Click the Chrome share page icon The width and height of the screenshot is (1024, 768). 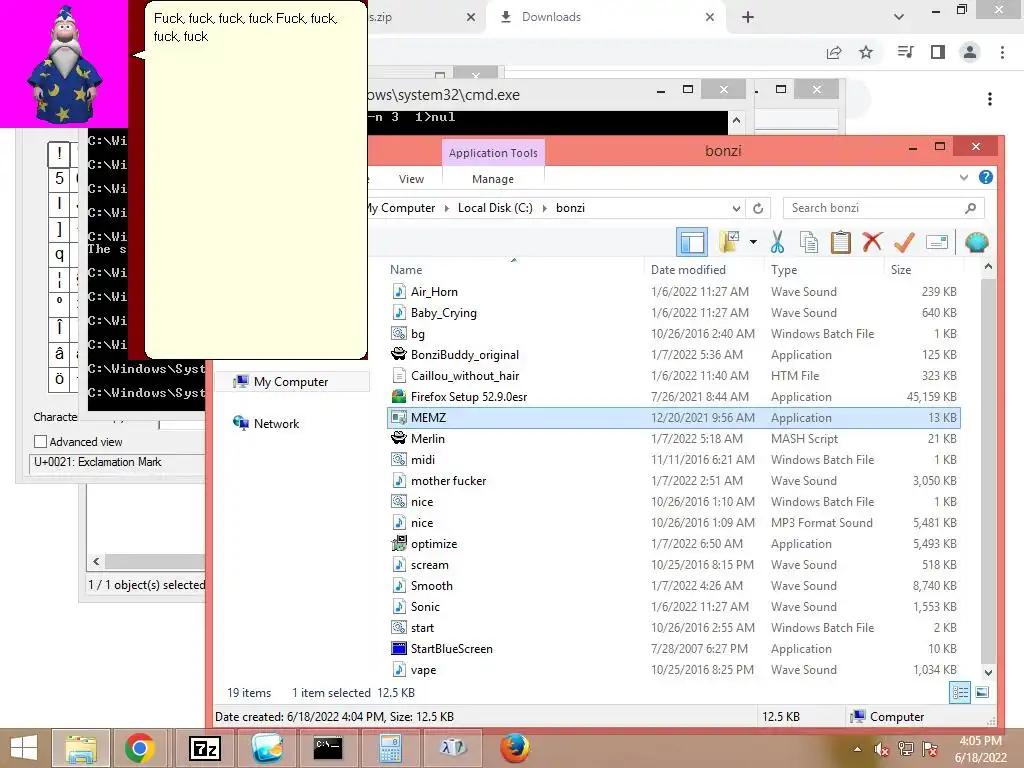point(834,52)
